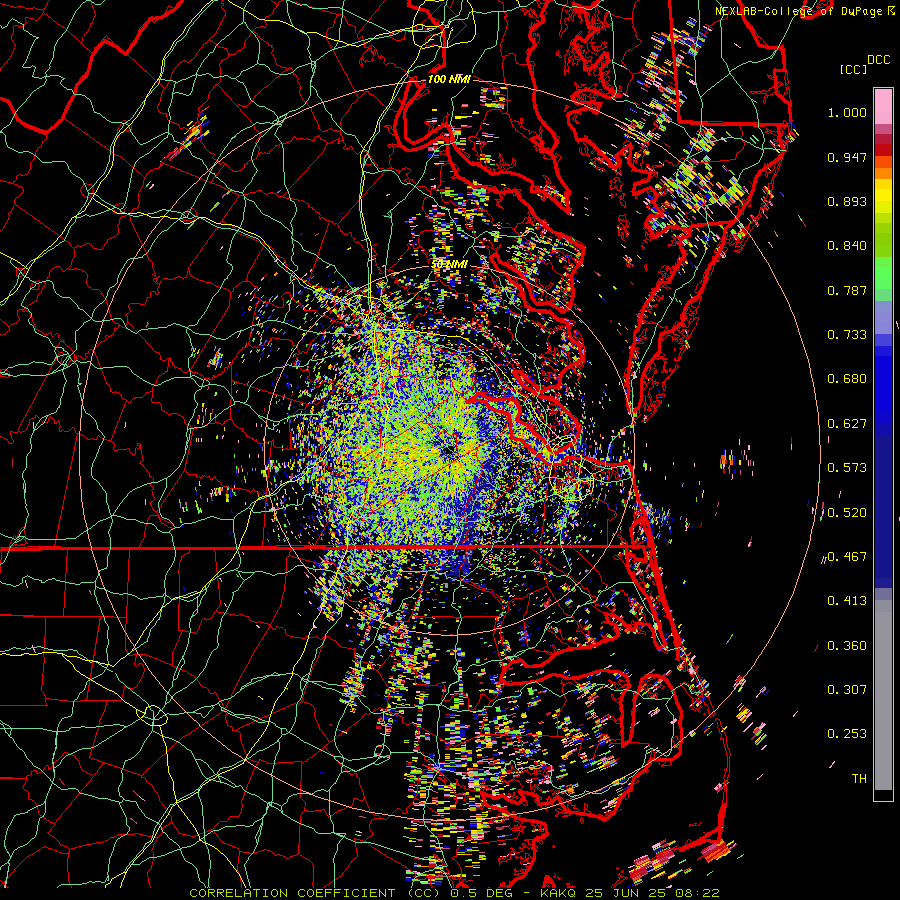Click the Correlation Coefficient caption at bottom
Image resolution: width=900 pixels, height=900 pixels.
[x=454, y=893]
